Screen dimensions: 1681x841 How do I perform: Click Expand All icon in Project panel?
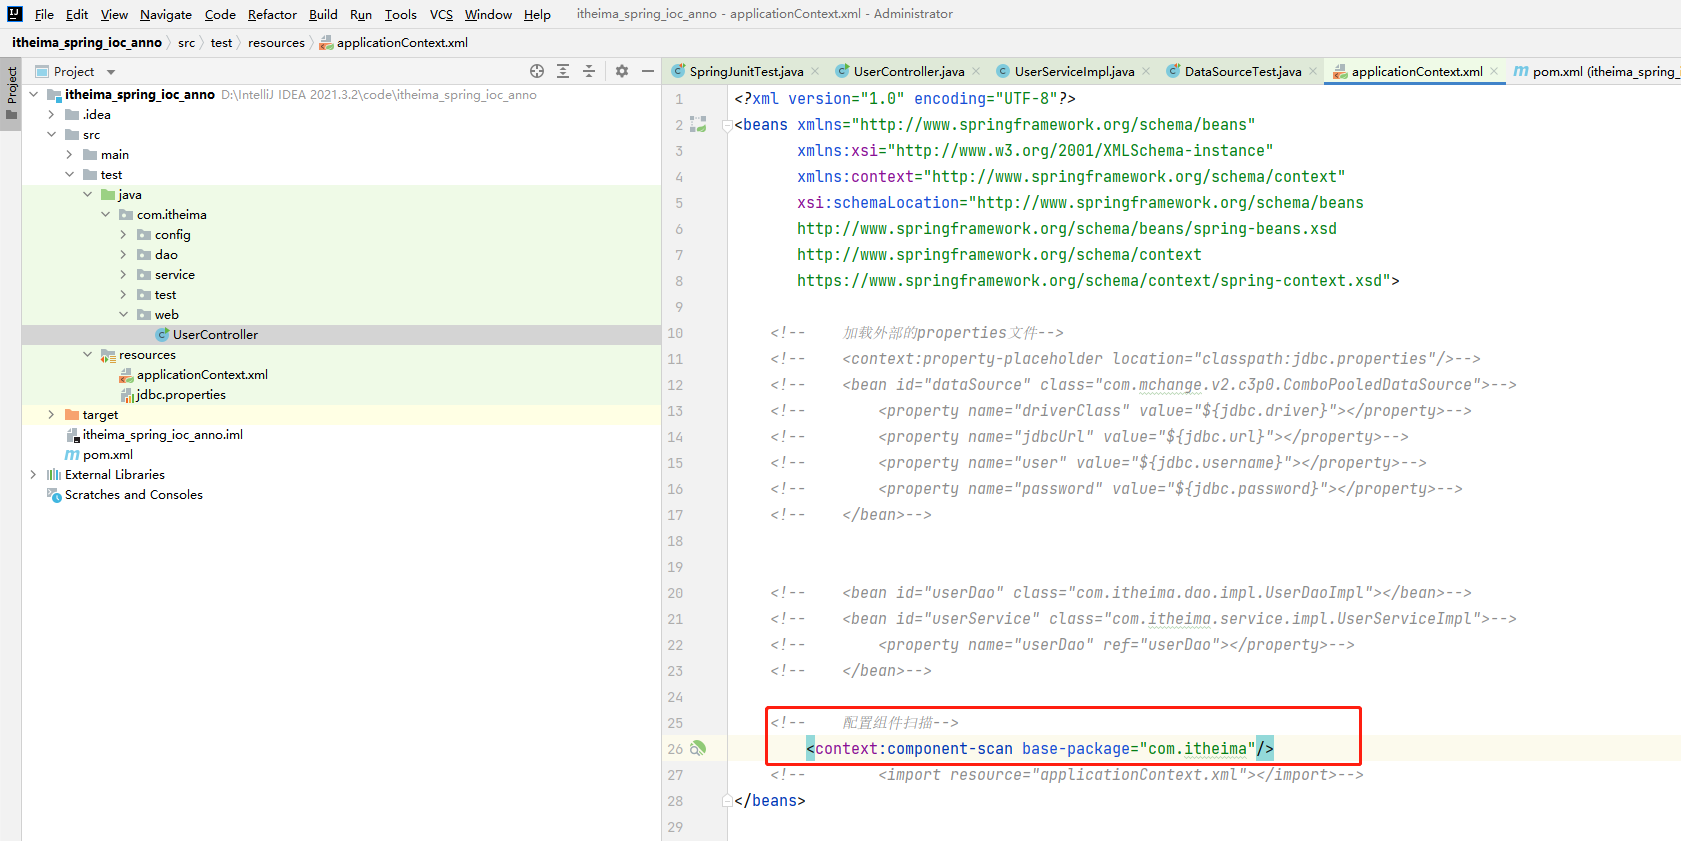tap(563, 71)
